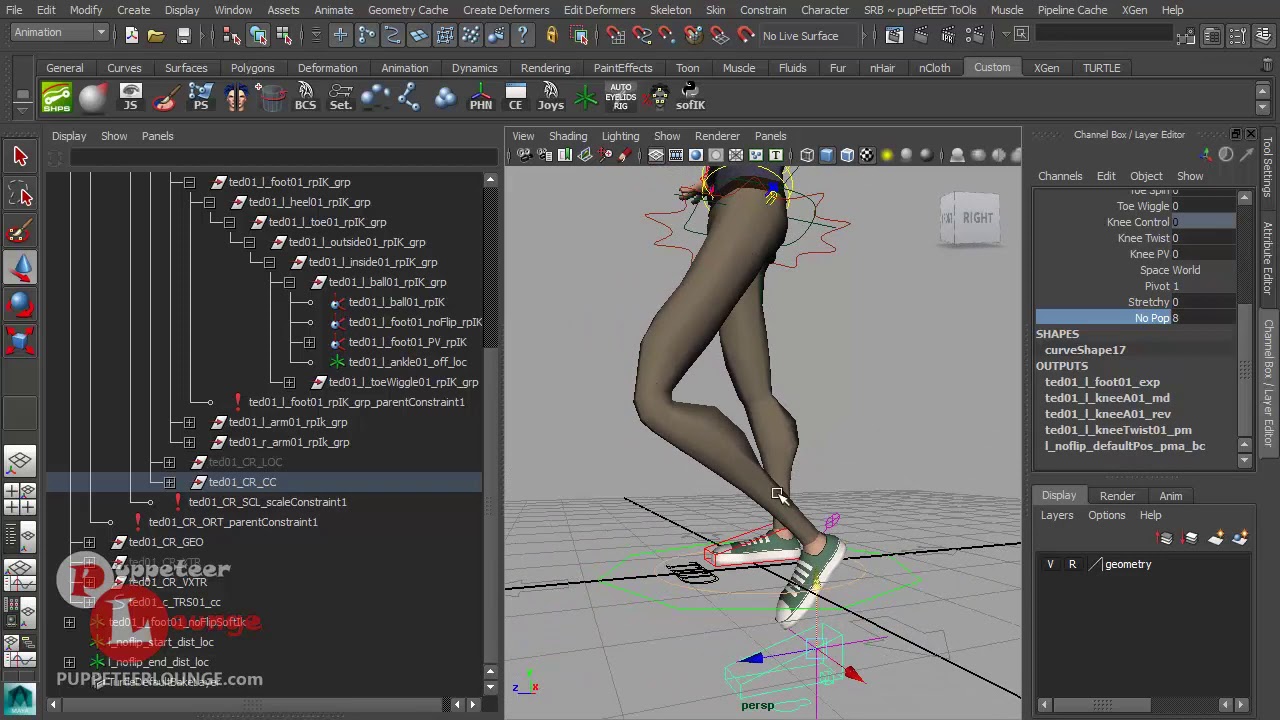Select the Lasso tool in toolbox

click(21, 194)
